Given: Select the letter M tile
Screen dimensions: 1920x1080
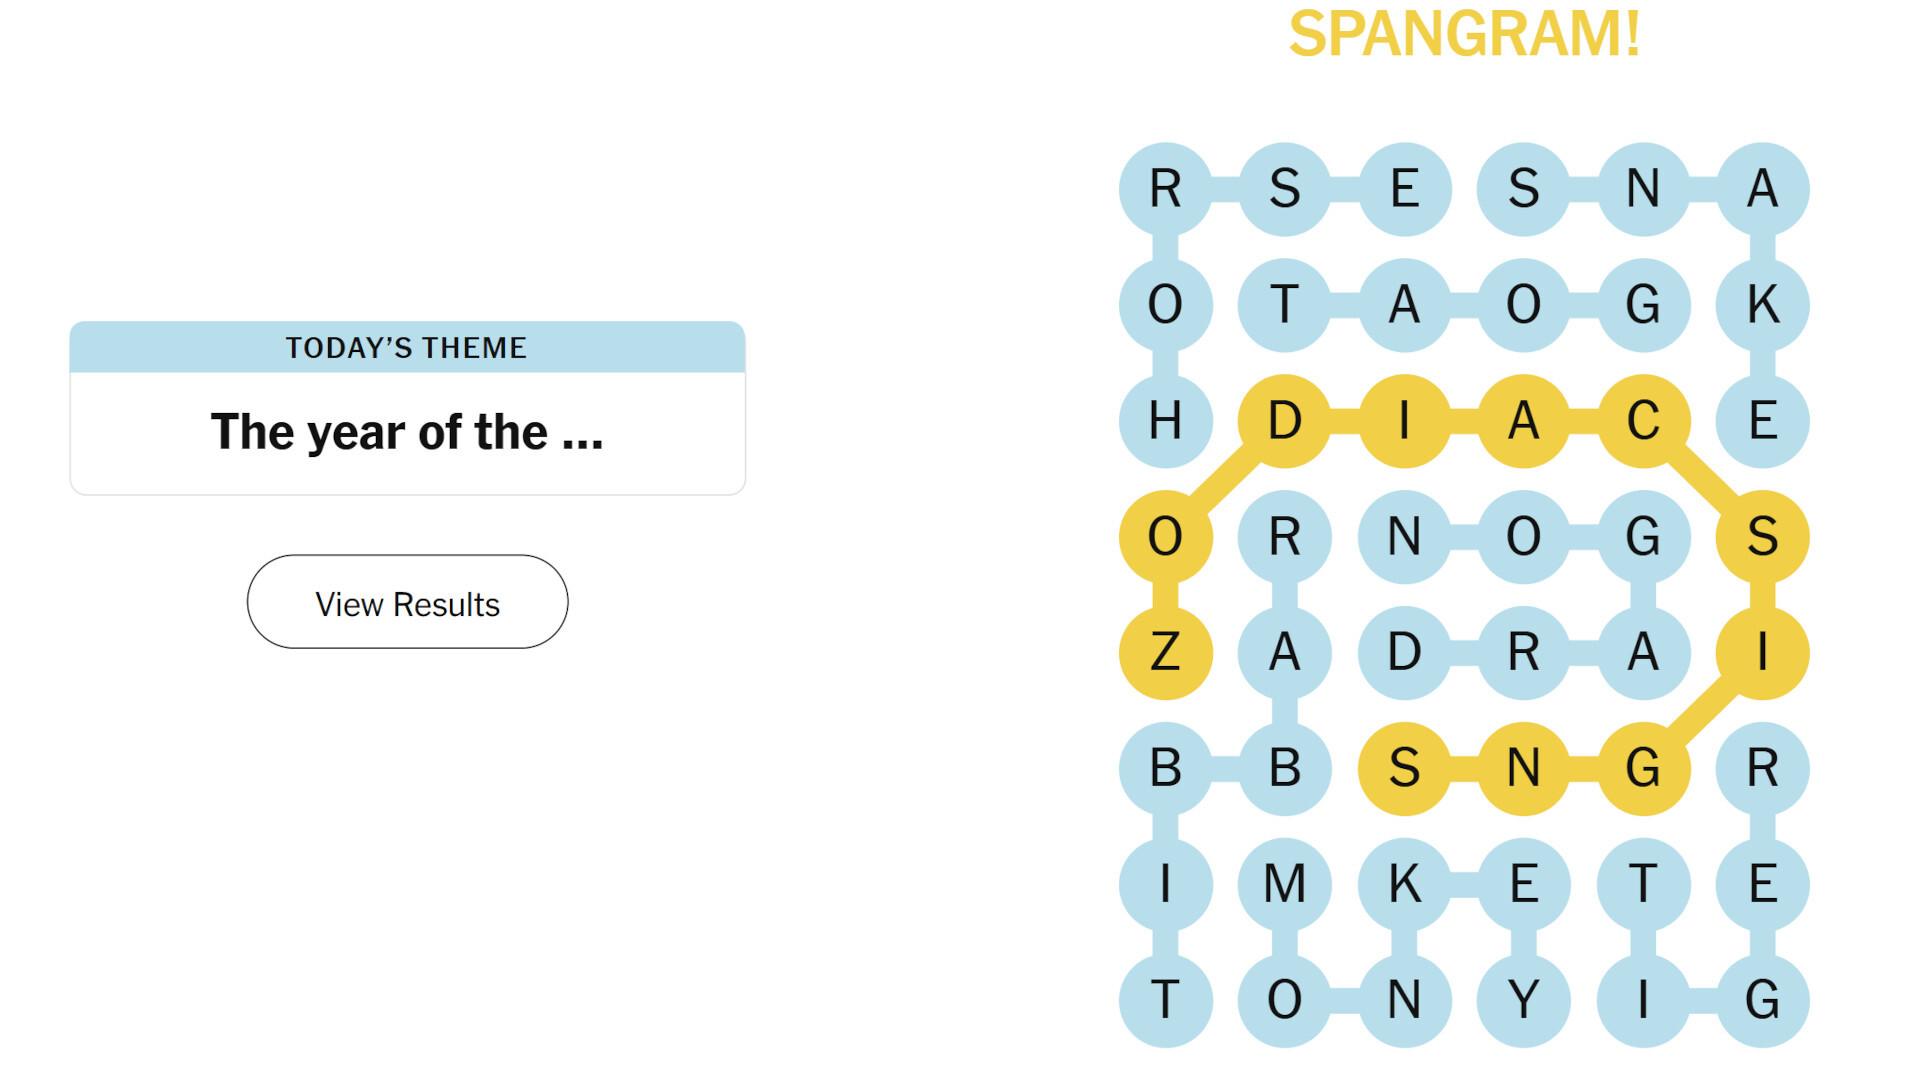Looking at the screenshot, I should click(x=1284, y=884).
